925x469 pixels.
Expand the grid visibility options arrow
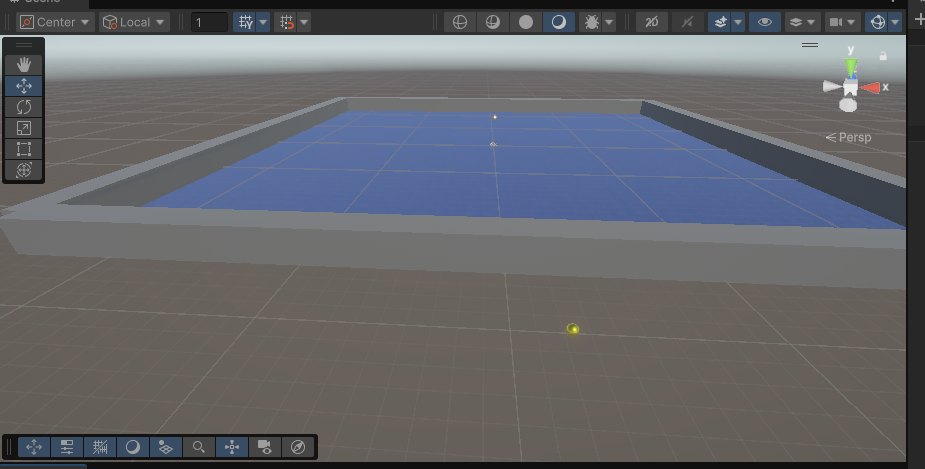tap(263, 22)
